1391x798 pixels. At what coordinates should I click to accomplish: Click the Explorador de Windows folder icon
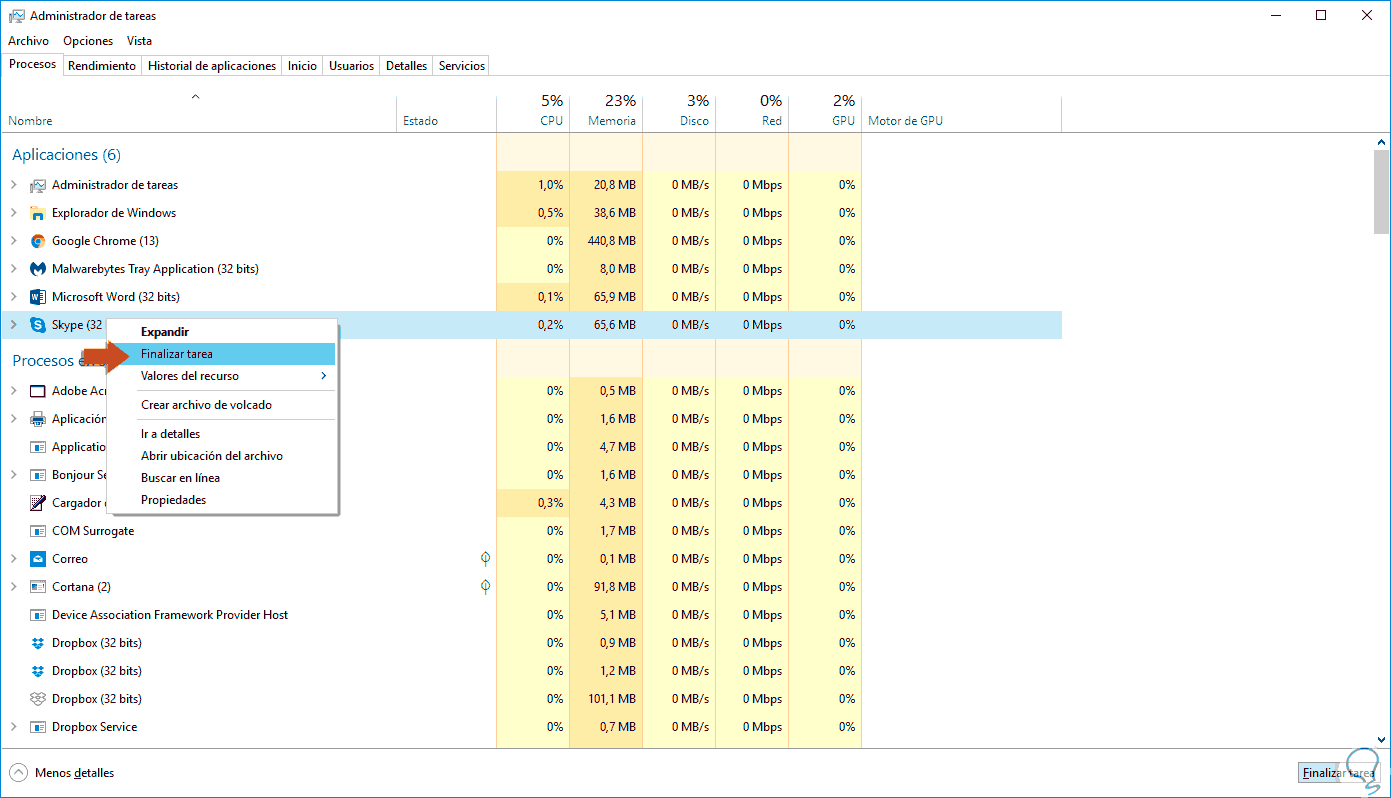[38, 213]
